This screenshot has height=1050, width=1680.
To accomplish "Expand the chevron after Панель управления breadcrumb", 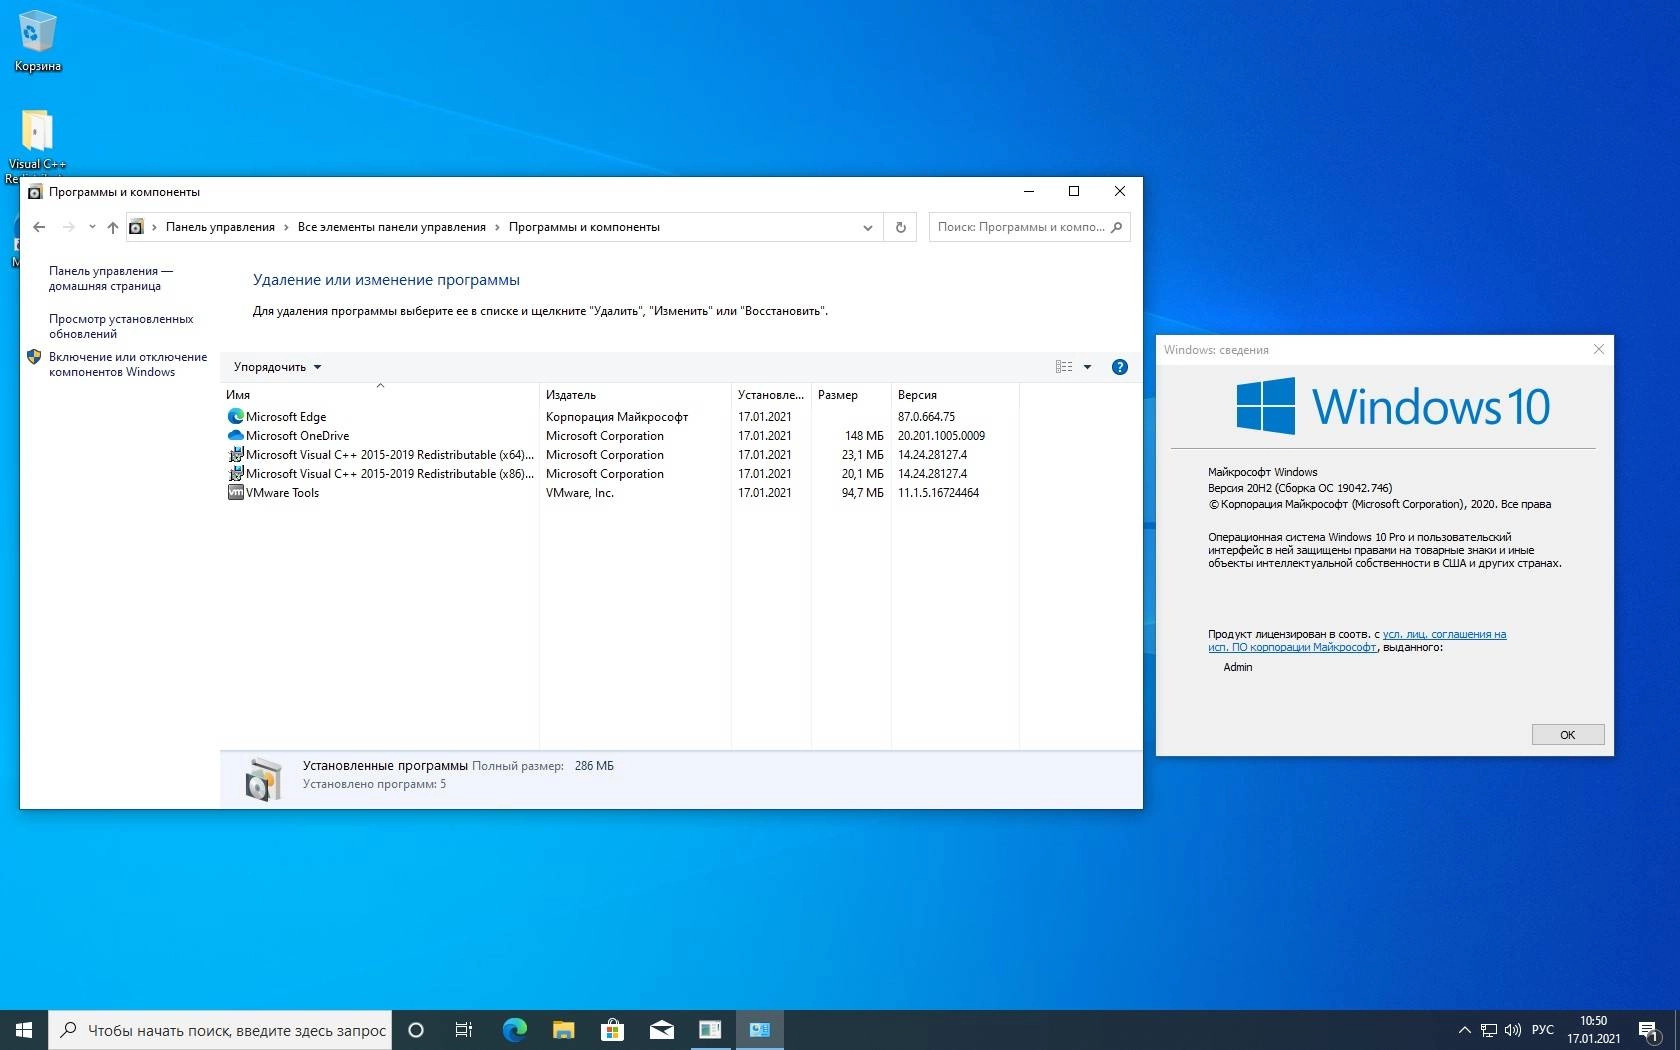I will pos(286,227).
